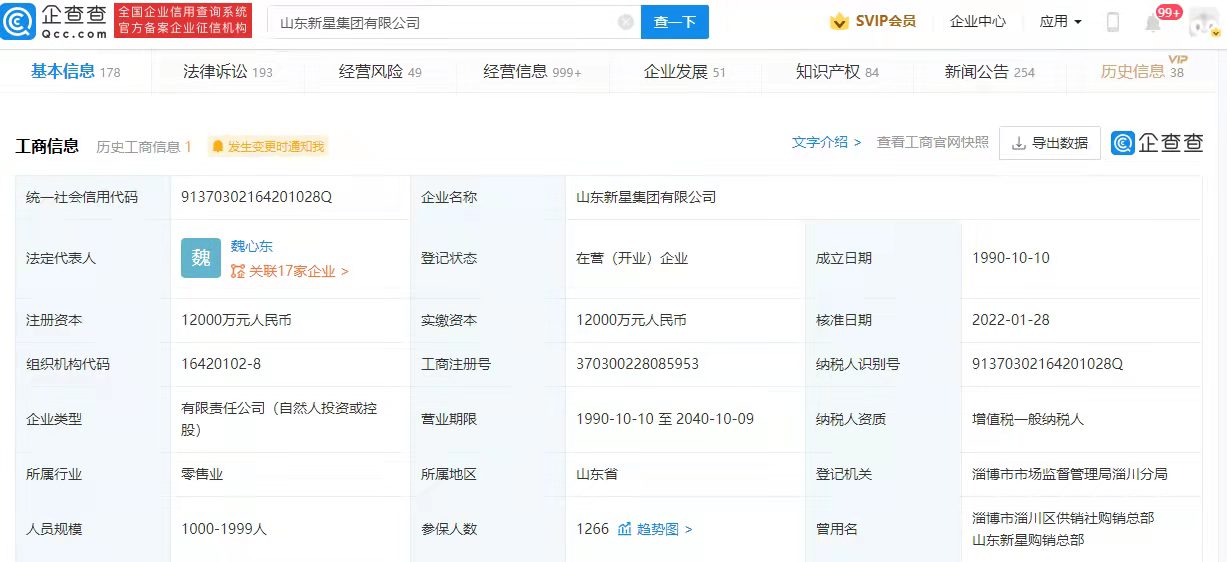Click the 全国企业信用查询系统 red banner
This screenshot has height=562, width=1227.
[x=183, y=21]
